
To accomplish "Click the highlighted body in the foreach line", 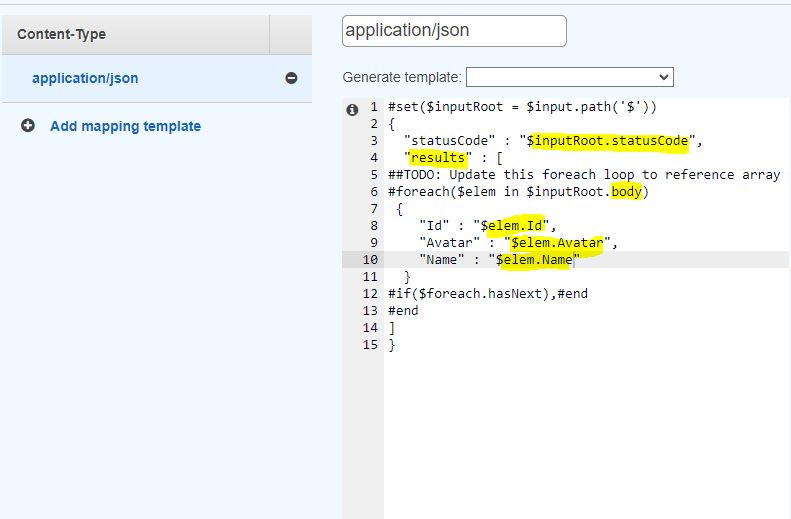I will [x=626, y=192].
